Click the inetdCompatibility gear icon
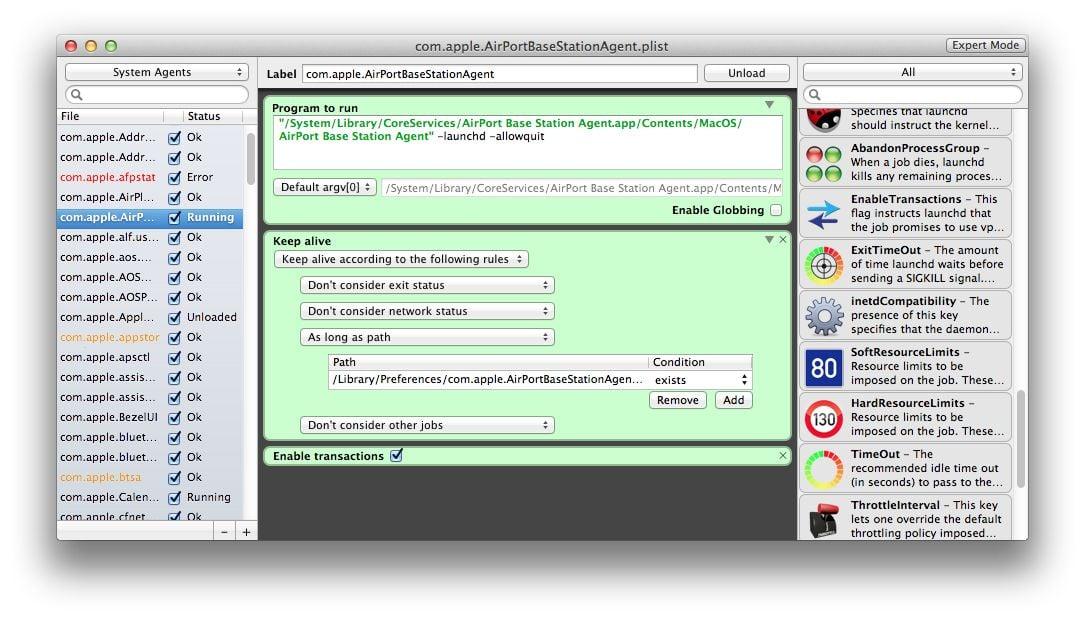Image resolution: width=1085 pixels, height=619 pixels. point(823,316)
